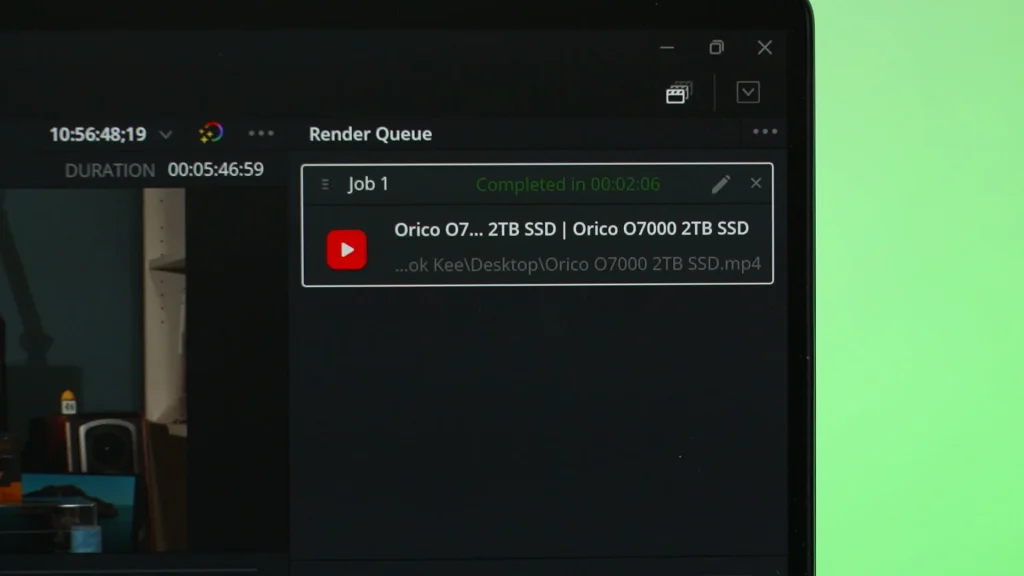Click the Job 1 drag handle icon
The height and width of the screenshot is (576, 1024).
point(325,184)
